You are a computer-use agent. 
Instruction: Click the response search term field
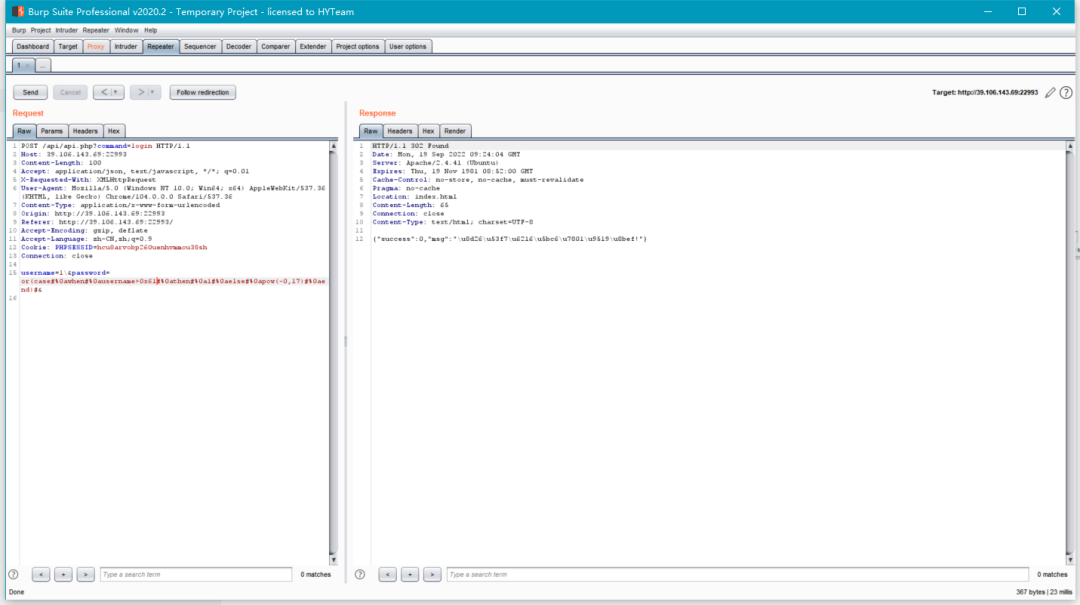[x=737, y=574]
